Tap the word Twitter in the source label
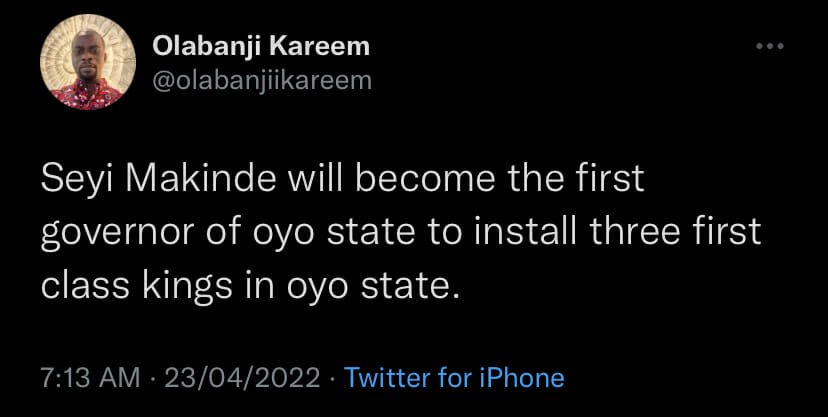This screenshot has height=417, width=828. pos(386,378)
